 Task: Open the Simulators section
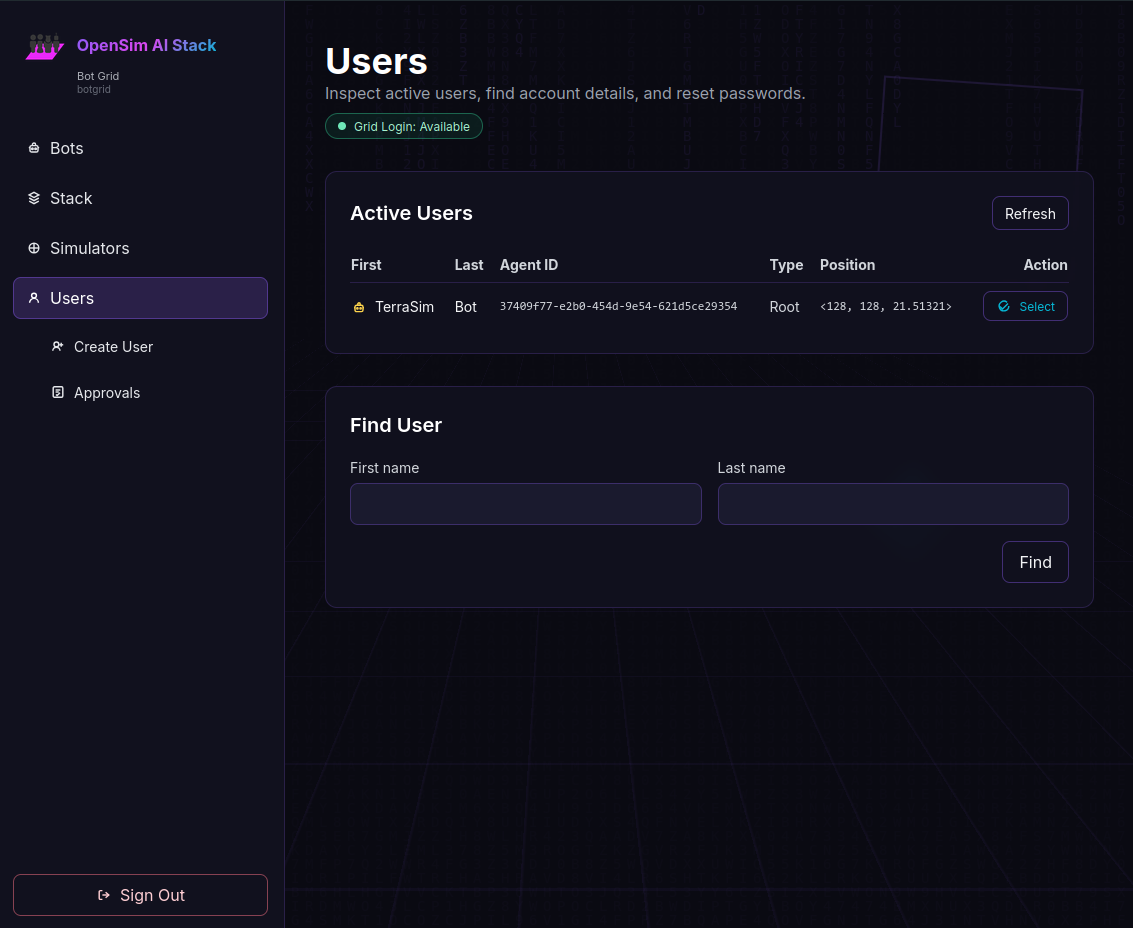pyautogui.click(x=140, y=248)
